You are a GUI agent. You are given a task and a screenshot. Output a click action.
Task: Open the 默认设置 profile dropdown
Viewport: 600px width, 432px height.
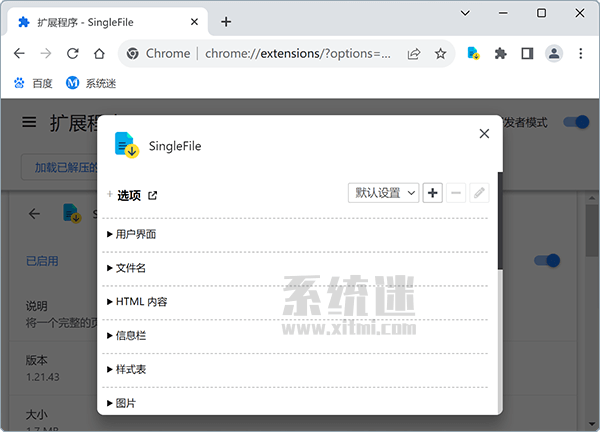coord(383,193)
